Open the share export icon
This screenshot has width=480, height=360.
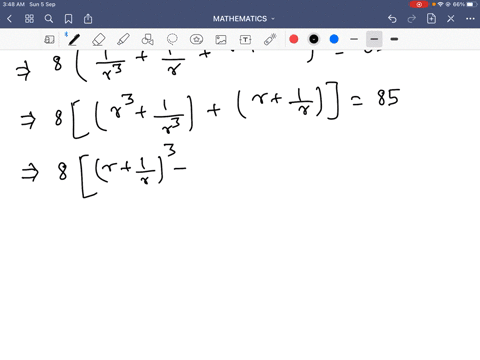(88, 19)
